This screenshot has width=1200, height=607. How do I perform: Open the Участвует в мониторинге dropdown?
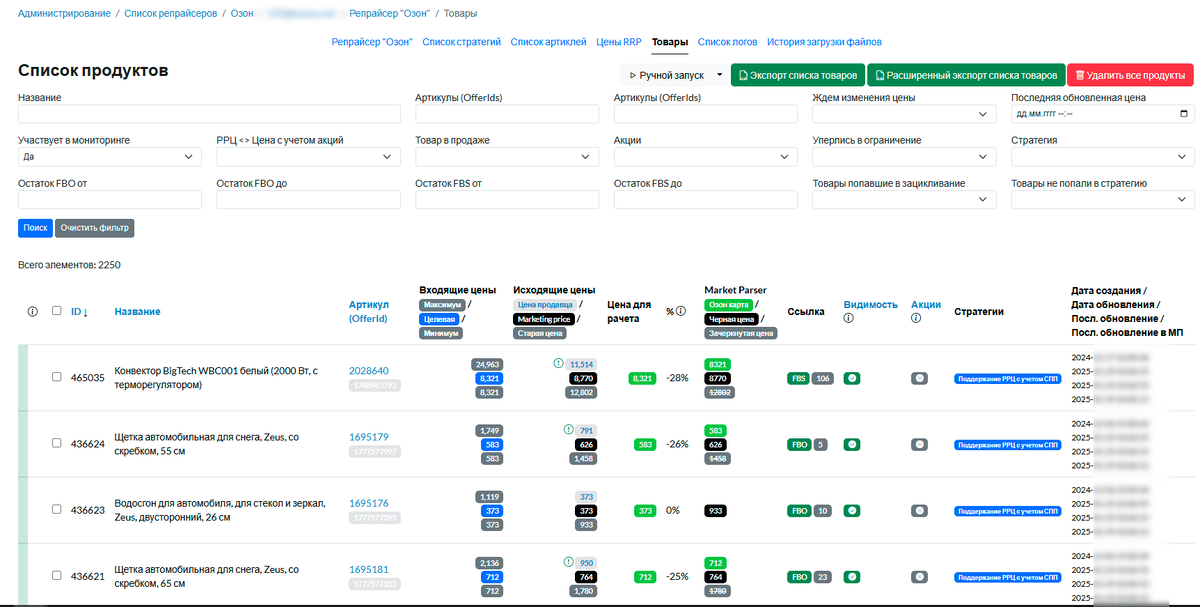110,157
